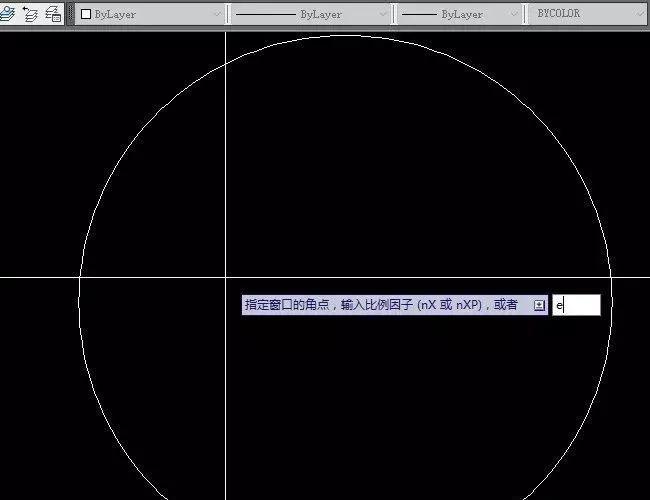Open the lineweight ByLayer dropdown
This screenshot has height=500, width=650.
pos(514,15)
